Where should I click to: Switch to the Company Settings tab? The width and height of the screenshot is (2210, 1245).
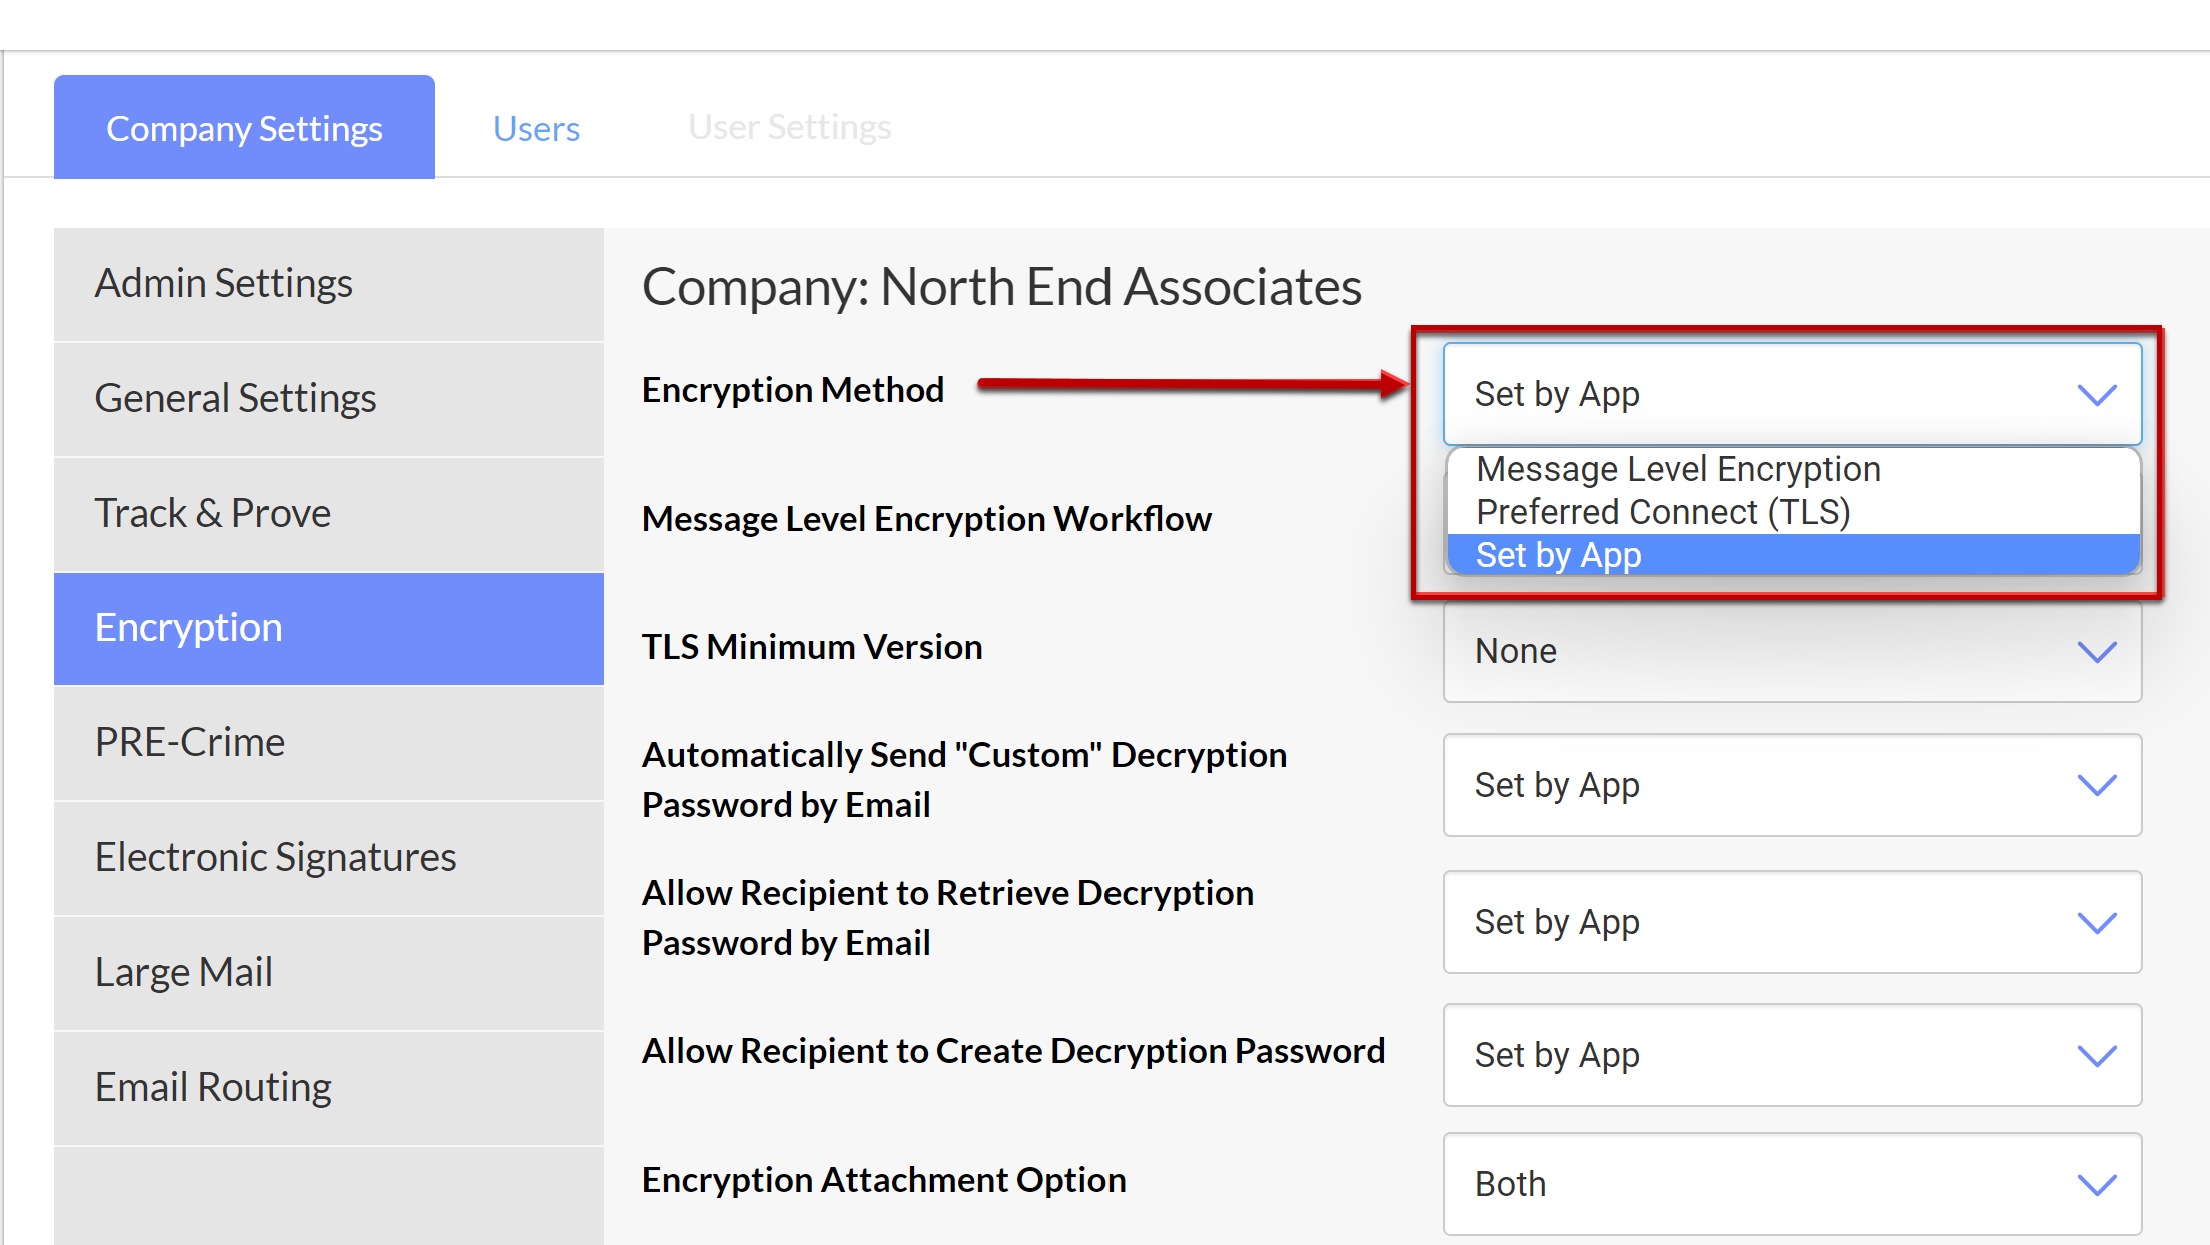pyautogui.click(x=244, y=126)
